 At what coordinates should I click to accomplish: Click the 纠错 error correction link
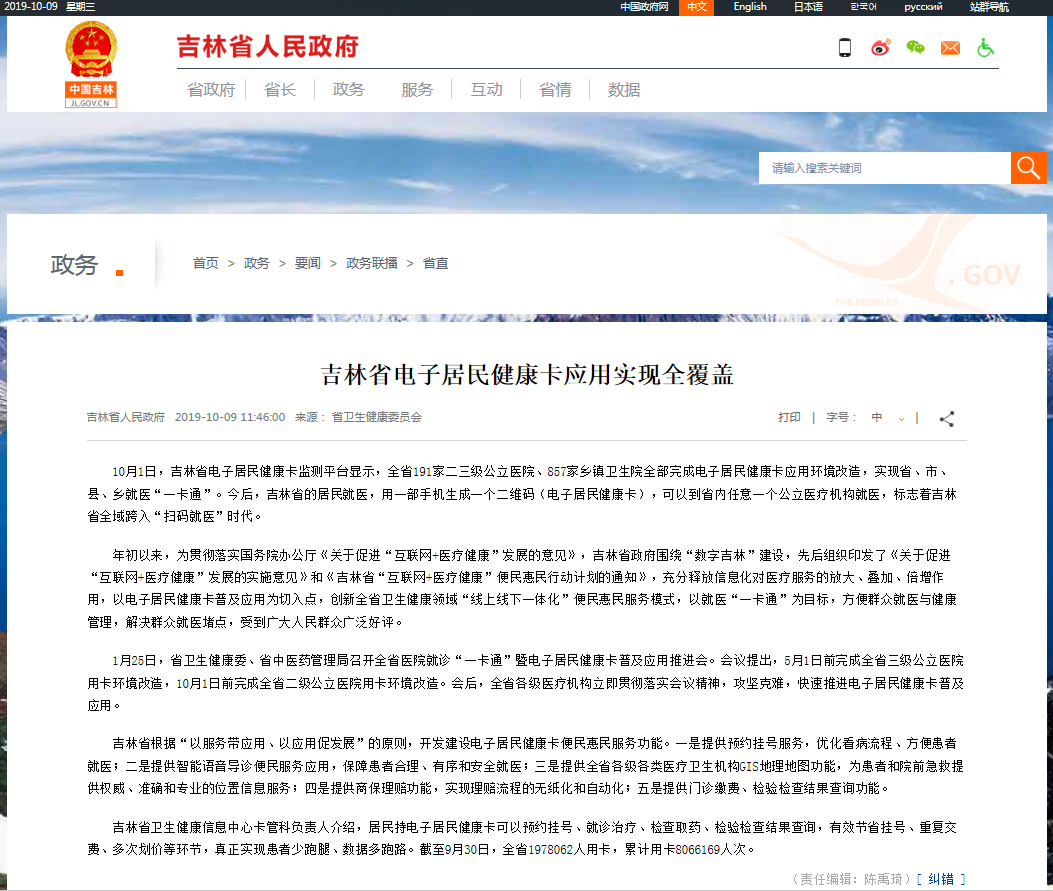[941, 879]
